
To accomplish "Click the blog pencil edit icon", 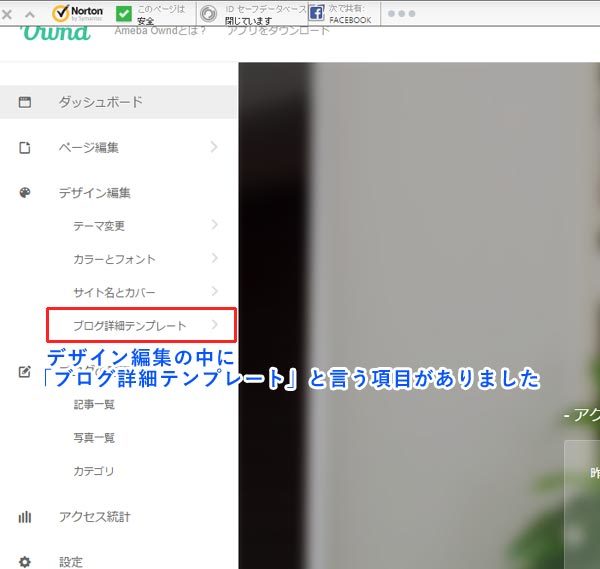I will coord(25,372).
